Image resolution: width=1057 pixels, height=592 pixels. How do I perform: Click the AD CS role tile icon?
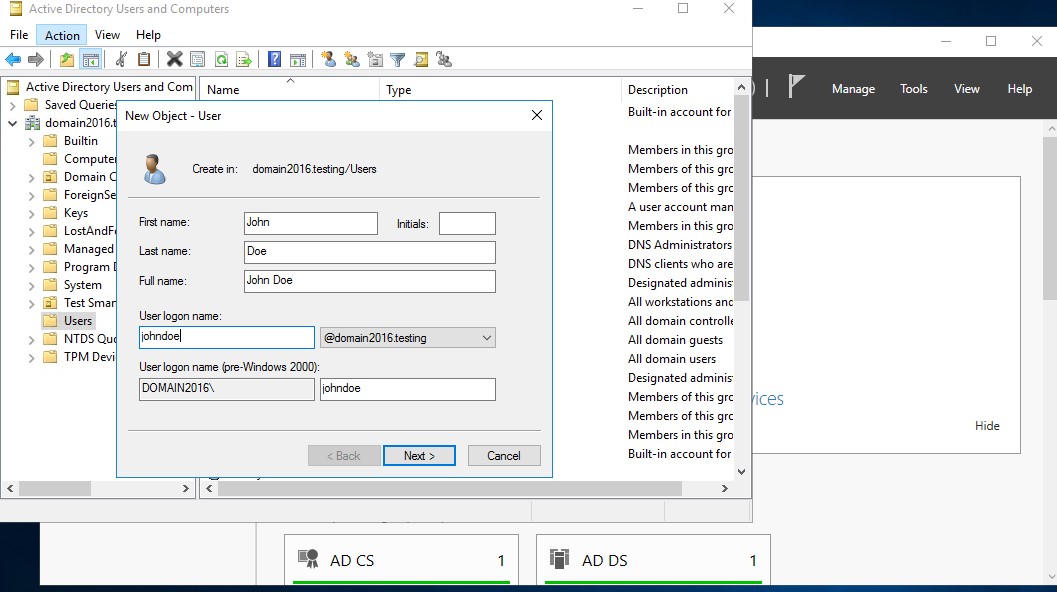pyautogui.click(x=309, y=559)
